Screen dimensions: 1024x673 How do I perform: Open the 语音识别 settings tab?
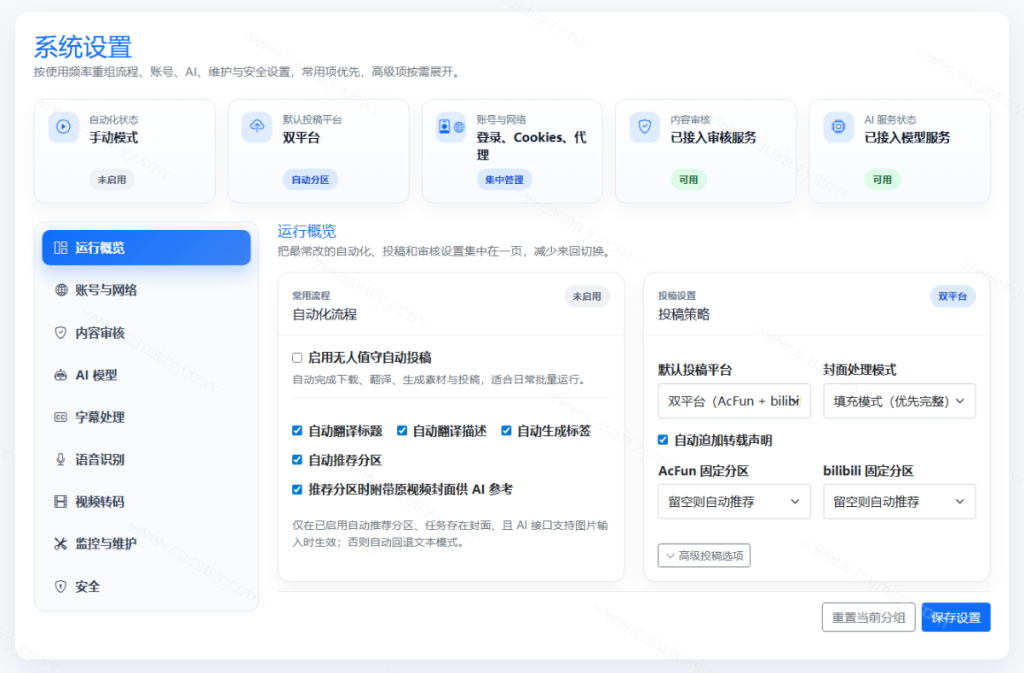click(146, 460)
